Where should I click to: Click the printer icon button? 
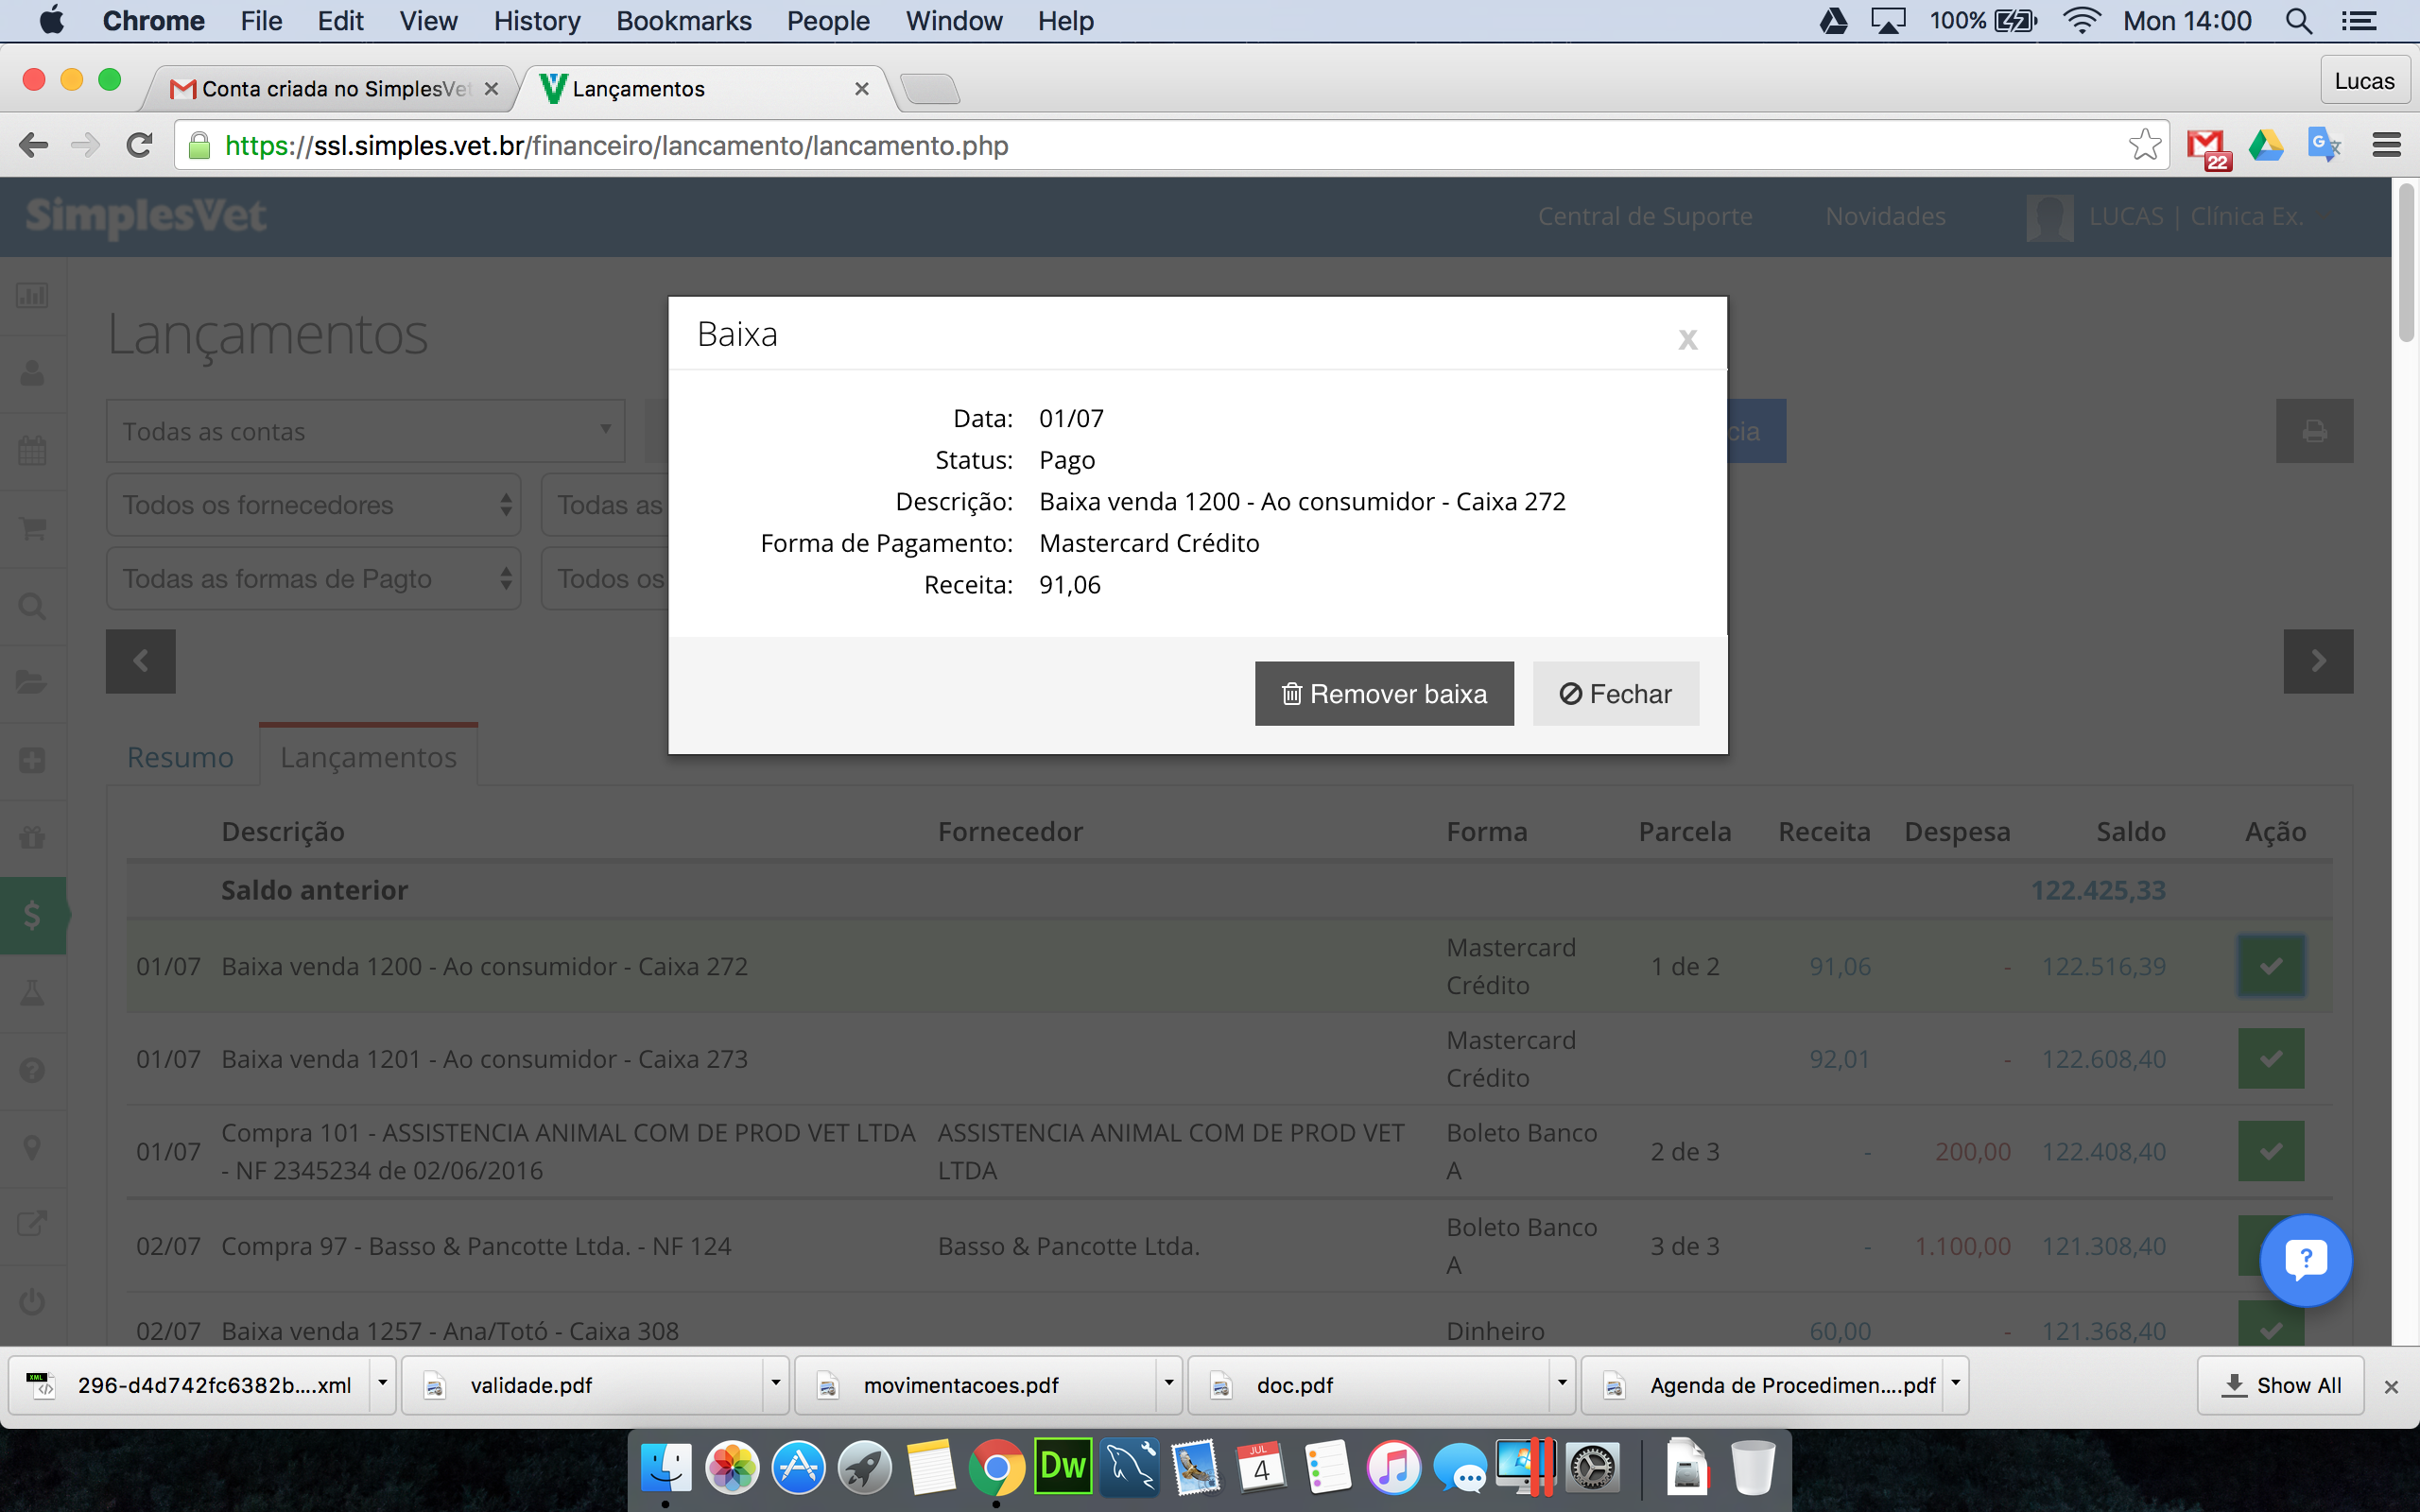pos(2314,431)
